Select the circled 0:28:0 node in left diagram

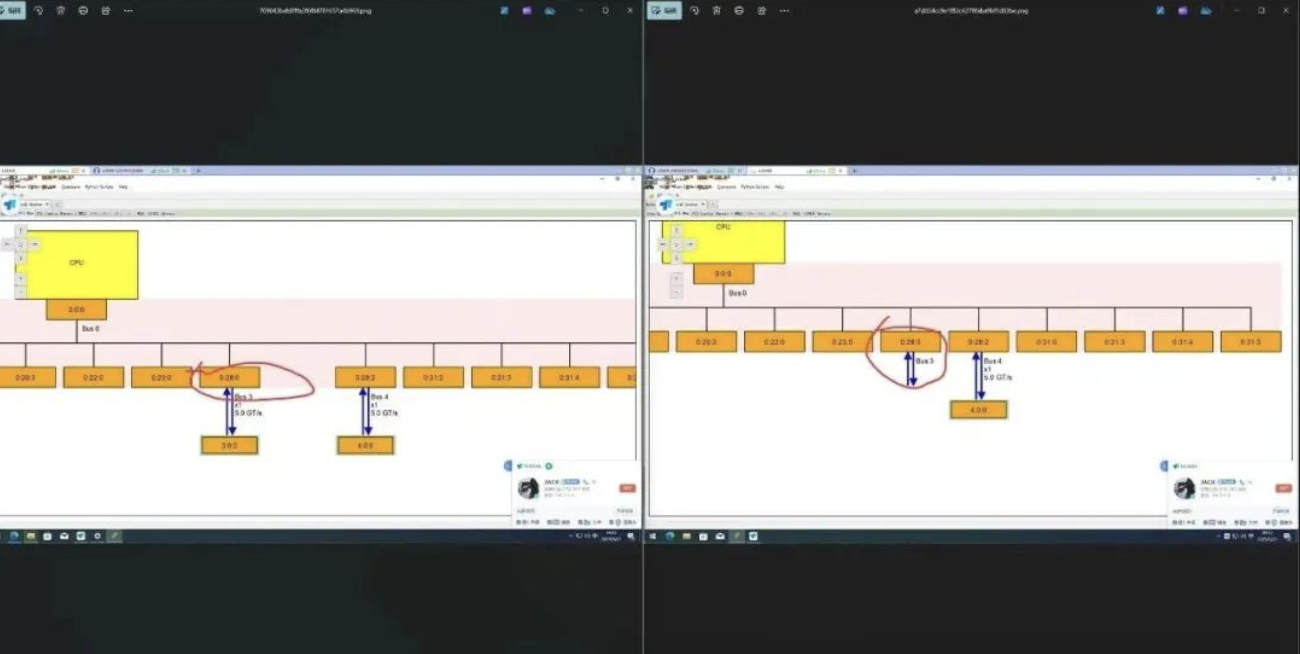click(x=229, y=377)
